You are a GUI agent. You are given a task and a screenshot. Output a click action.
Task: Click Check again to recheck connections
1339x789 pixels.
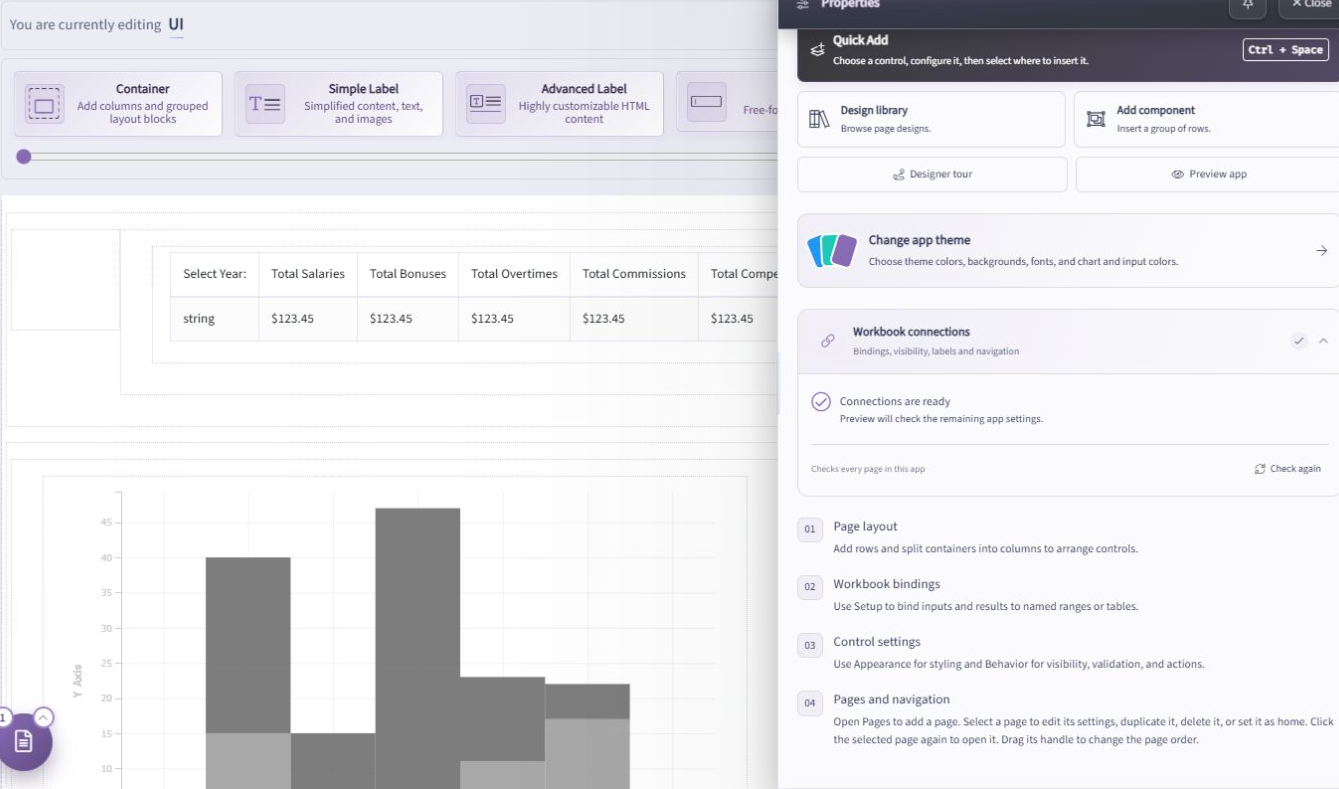click(1287, 468)
